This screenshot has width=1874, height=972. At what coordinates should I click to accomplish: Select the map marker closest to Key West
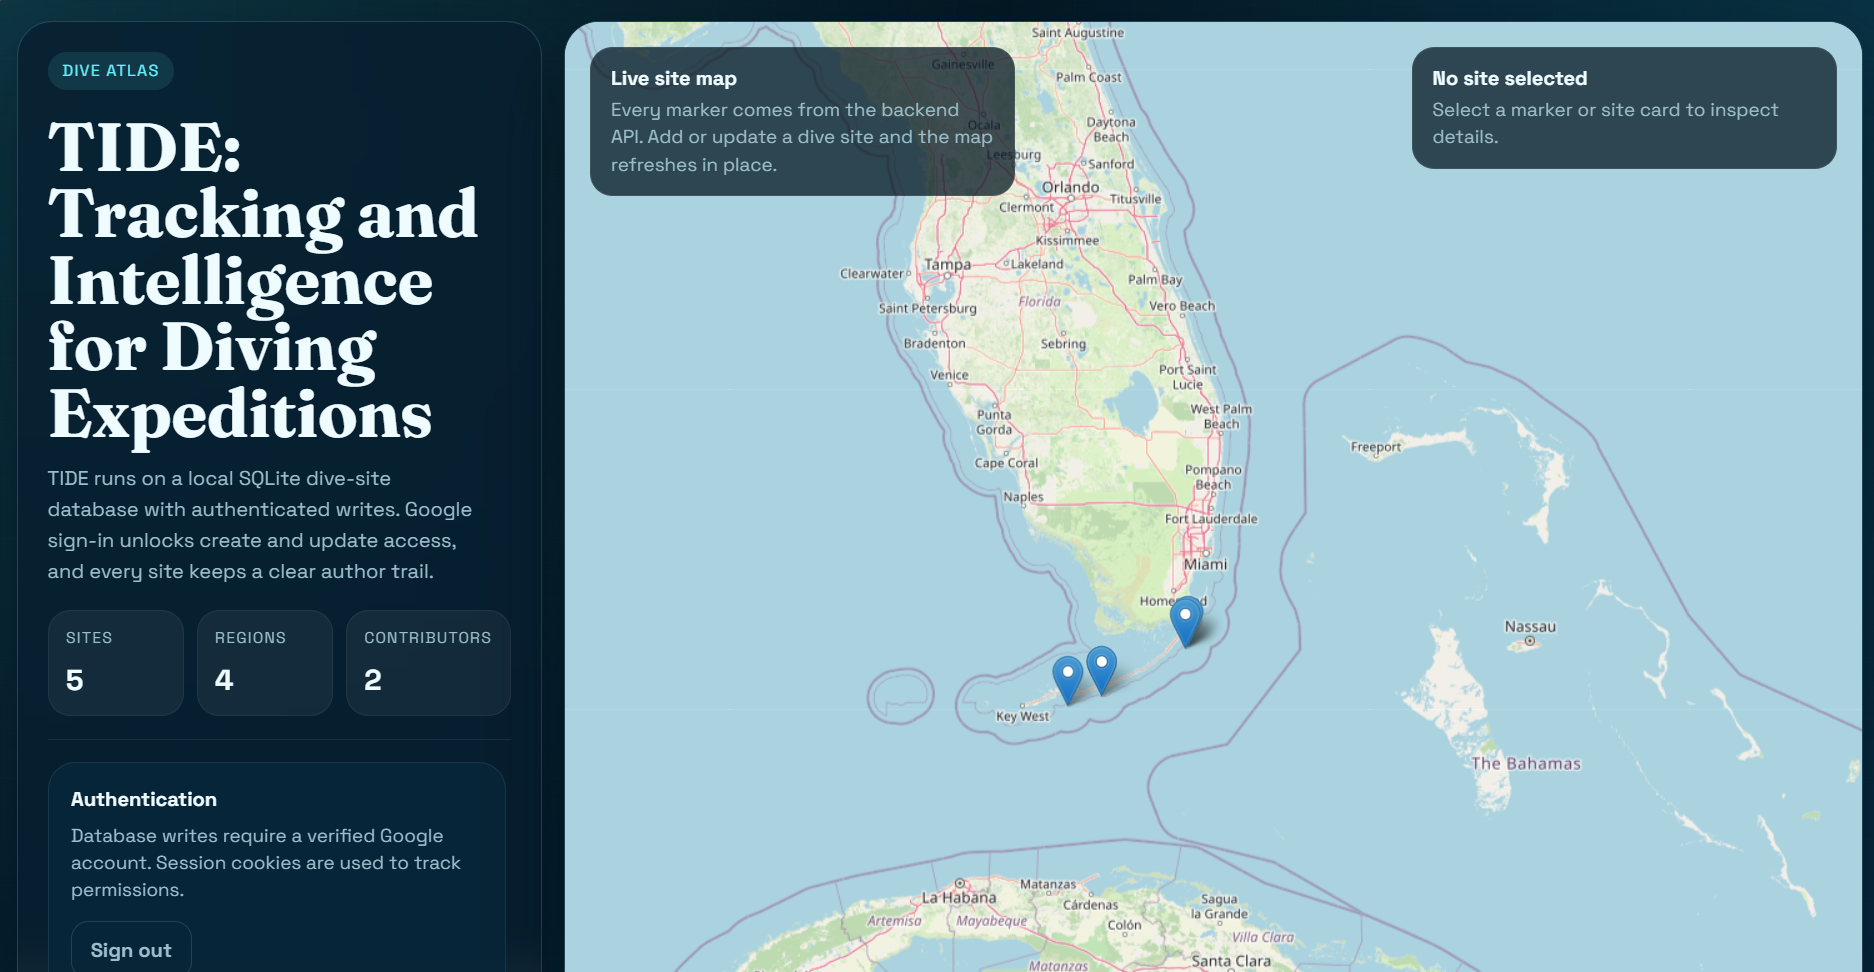pyautogui.click(x=1068, y=680)
